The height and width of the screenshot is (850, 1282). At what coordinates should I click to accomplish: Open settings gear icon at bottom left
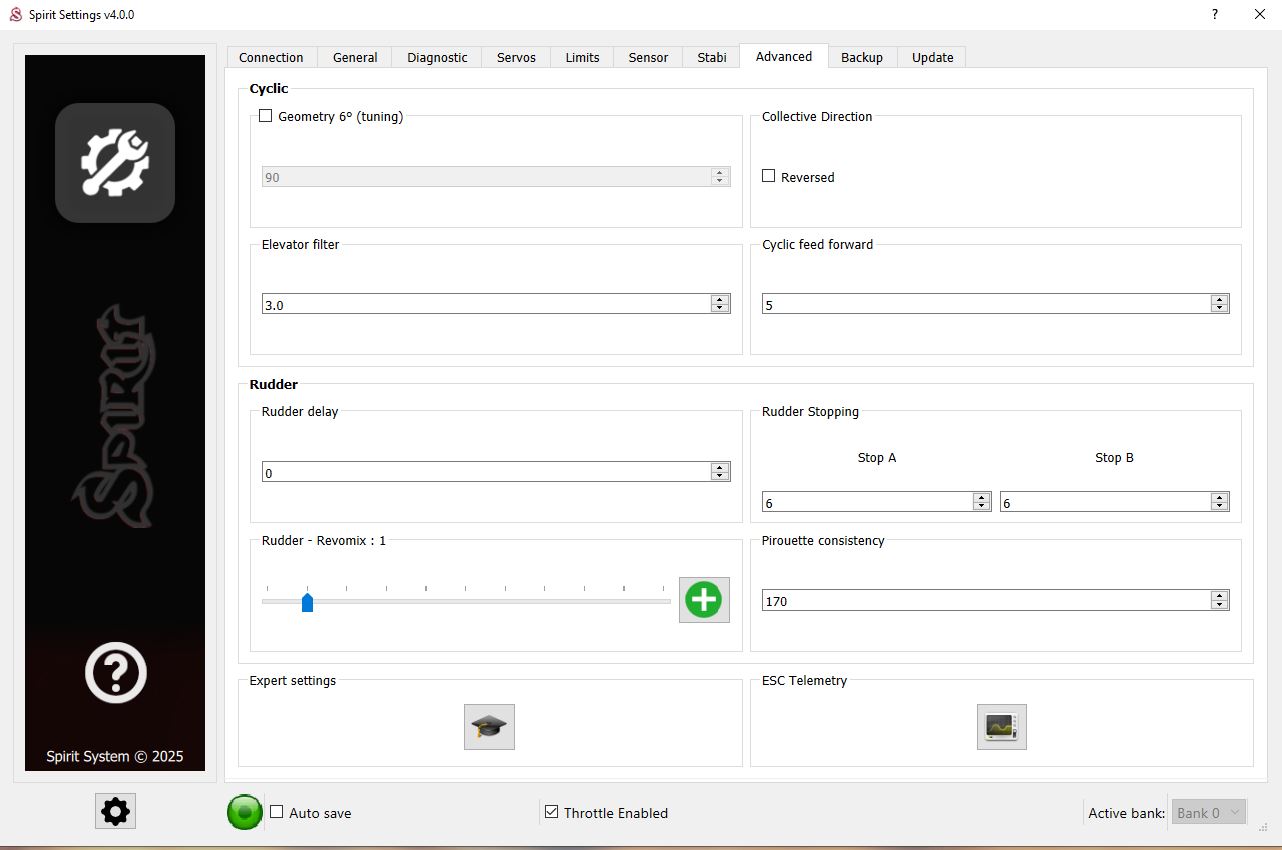(115, 811)
